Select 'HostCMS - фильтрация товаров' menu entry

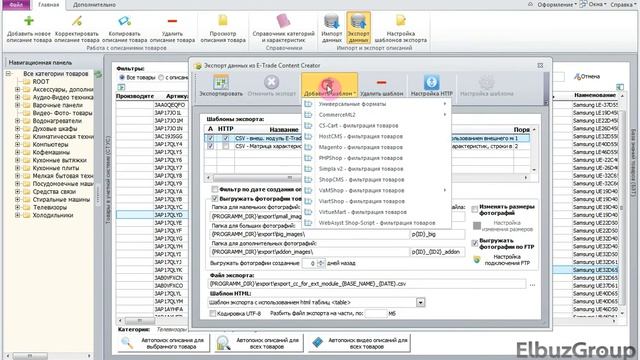361,136
